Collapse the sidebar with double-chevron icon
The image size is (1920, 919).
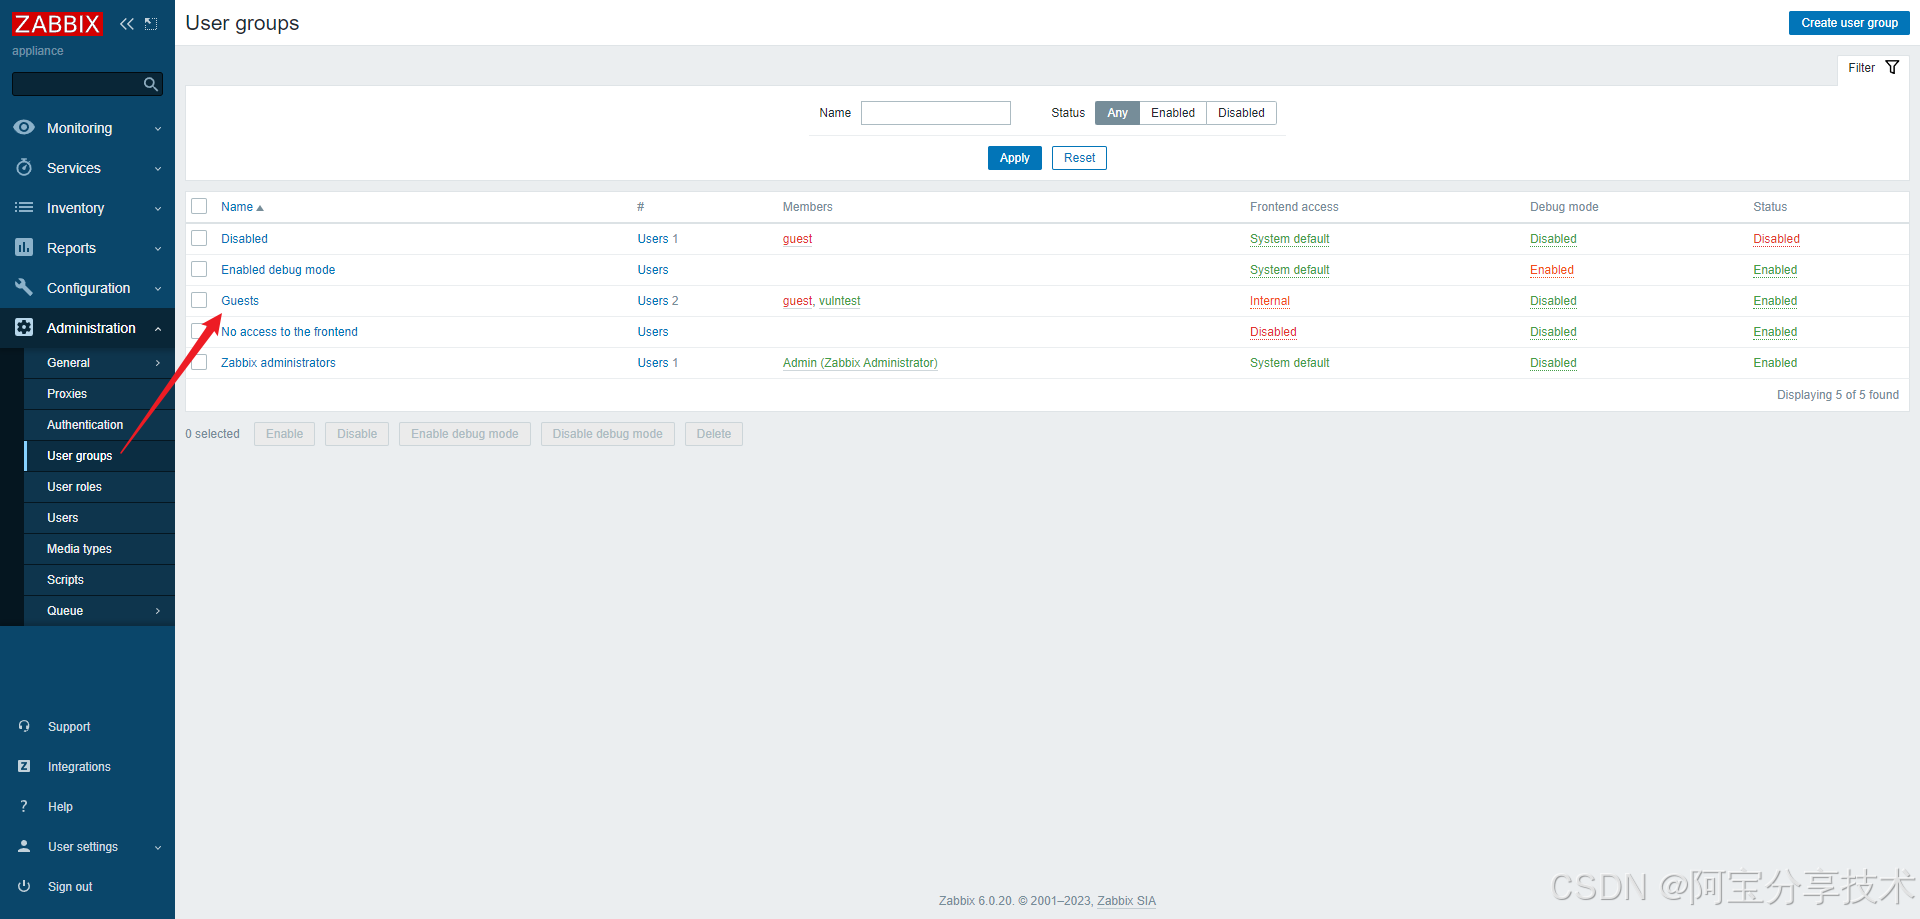pos(127,24)
